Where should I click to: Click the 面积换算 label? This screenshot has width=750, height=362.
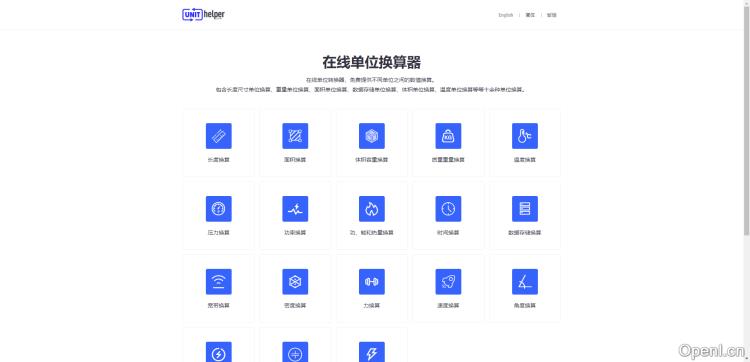pos(295,160)
